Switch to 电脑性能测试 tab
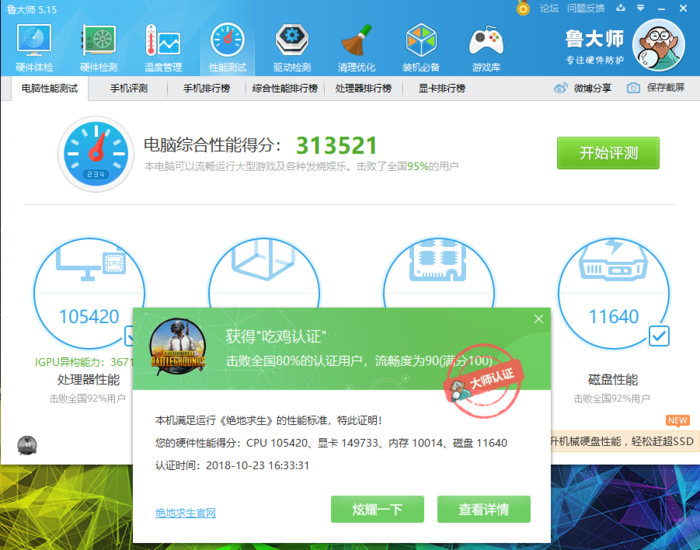The image size is (700, 550). [x=50, y=88]
